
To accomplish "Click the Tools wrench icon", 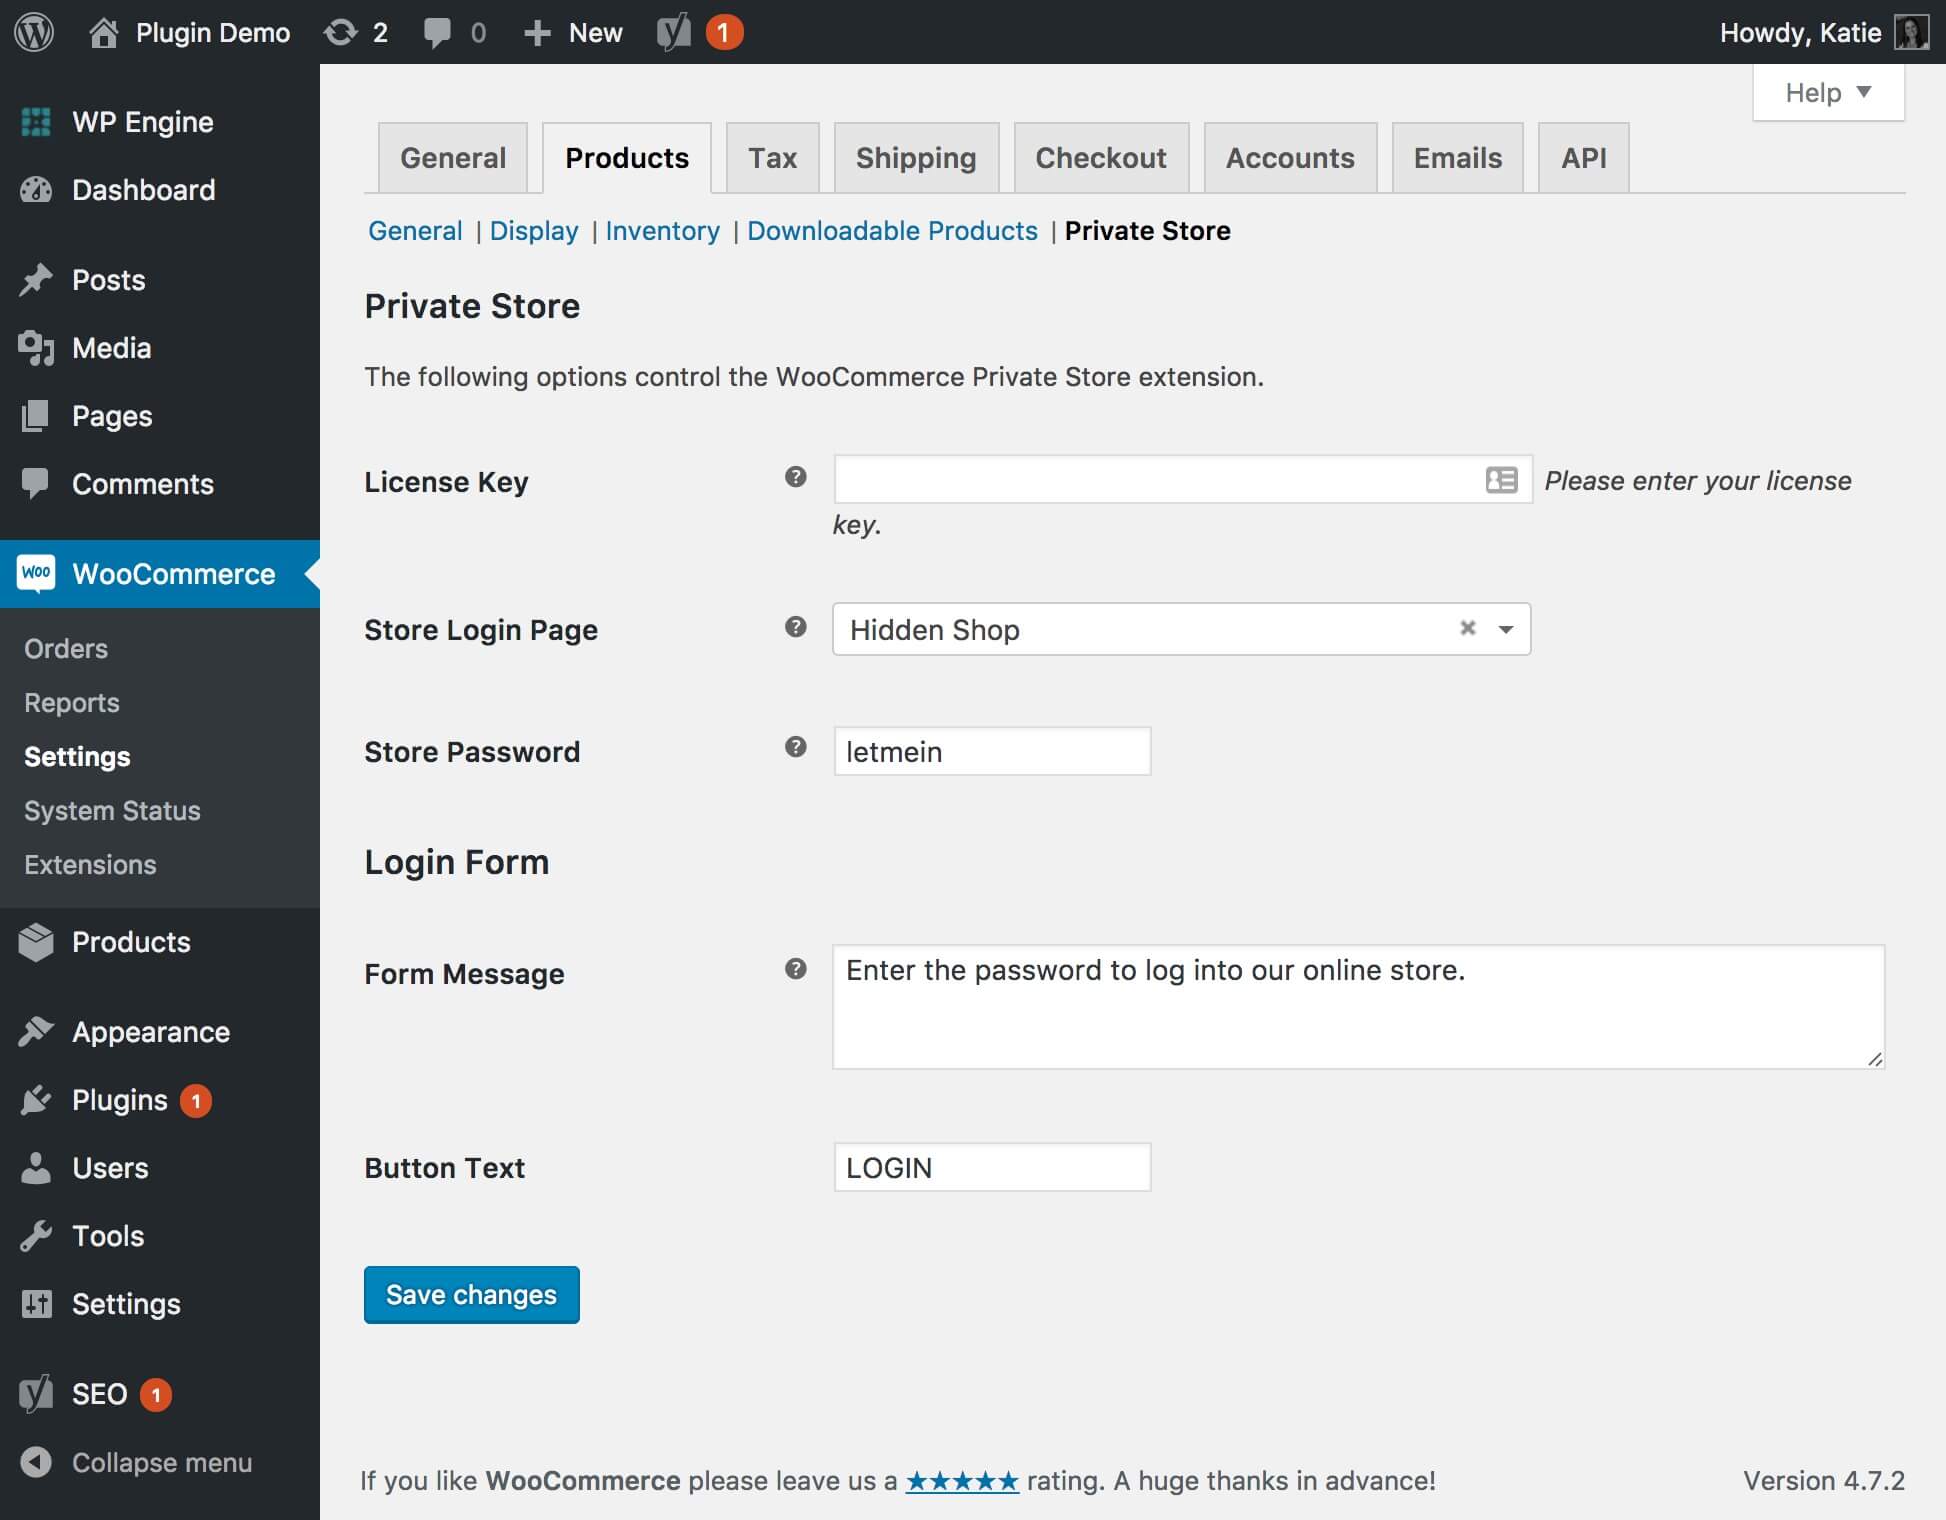I will [x=36, y=1236].
